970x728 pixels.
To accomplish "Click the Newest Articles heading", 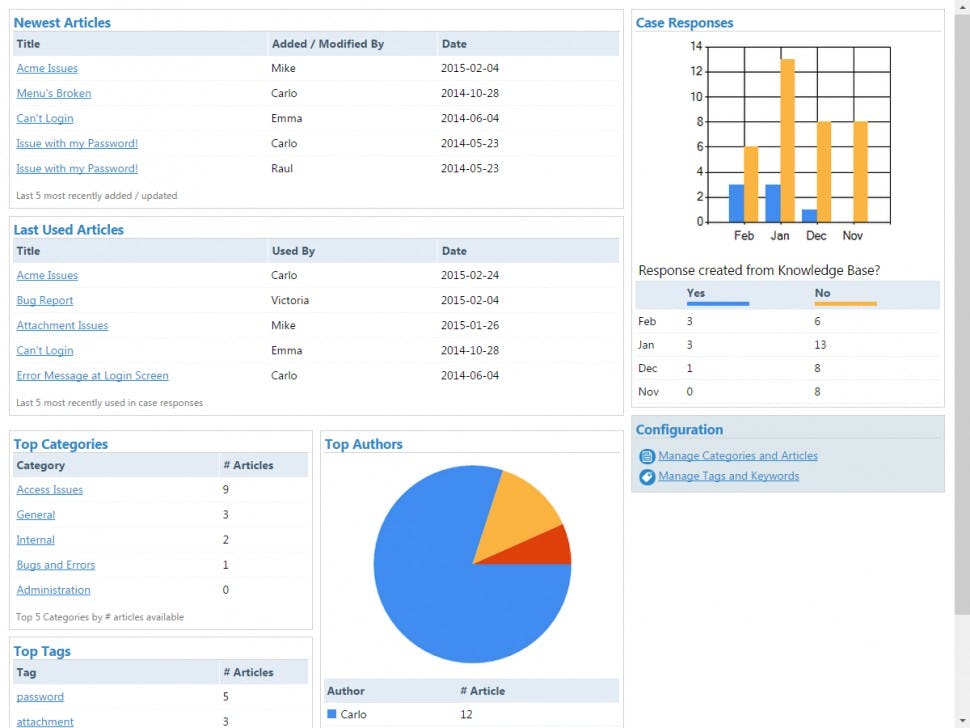I will (x=62, y=23).
